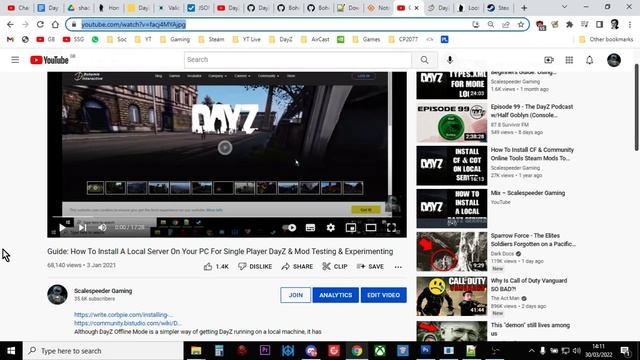Image resolution: width=640 pixels, height=360 pixels.
Task: Show hidden system tray icons
Action: [x=531, y=351]
